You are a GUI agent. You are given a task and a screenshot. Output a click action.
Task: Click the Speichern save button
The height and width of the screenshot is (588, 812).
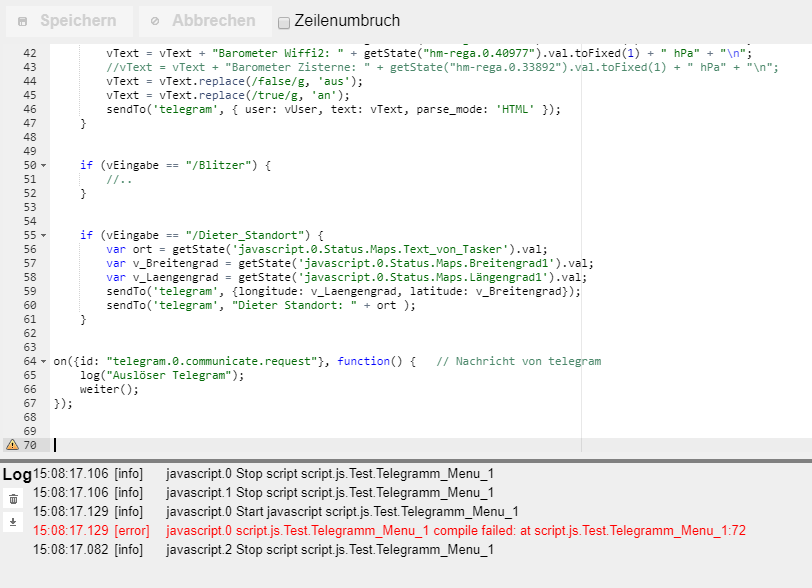coord(69,21)
